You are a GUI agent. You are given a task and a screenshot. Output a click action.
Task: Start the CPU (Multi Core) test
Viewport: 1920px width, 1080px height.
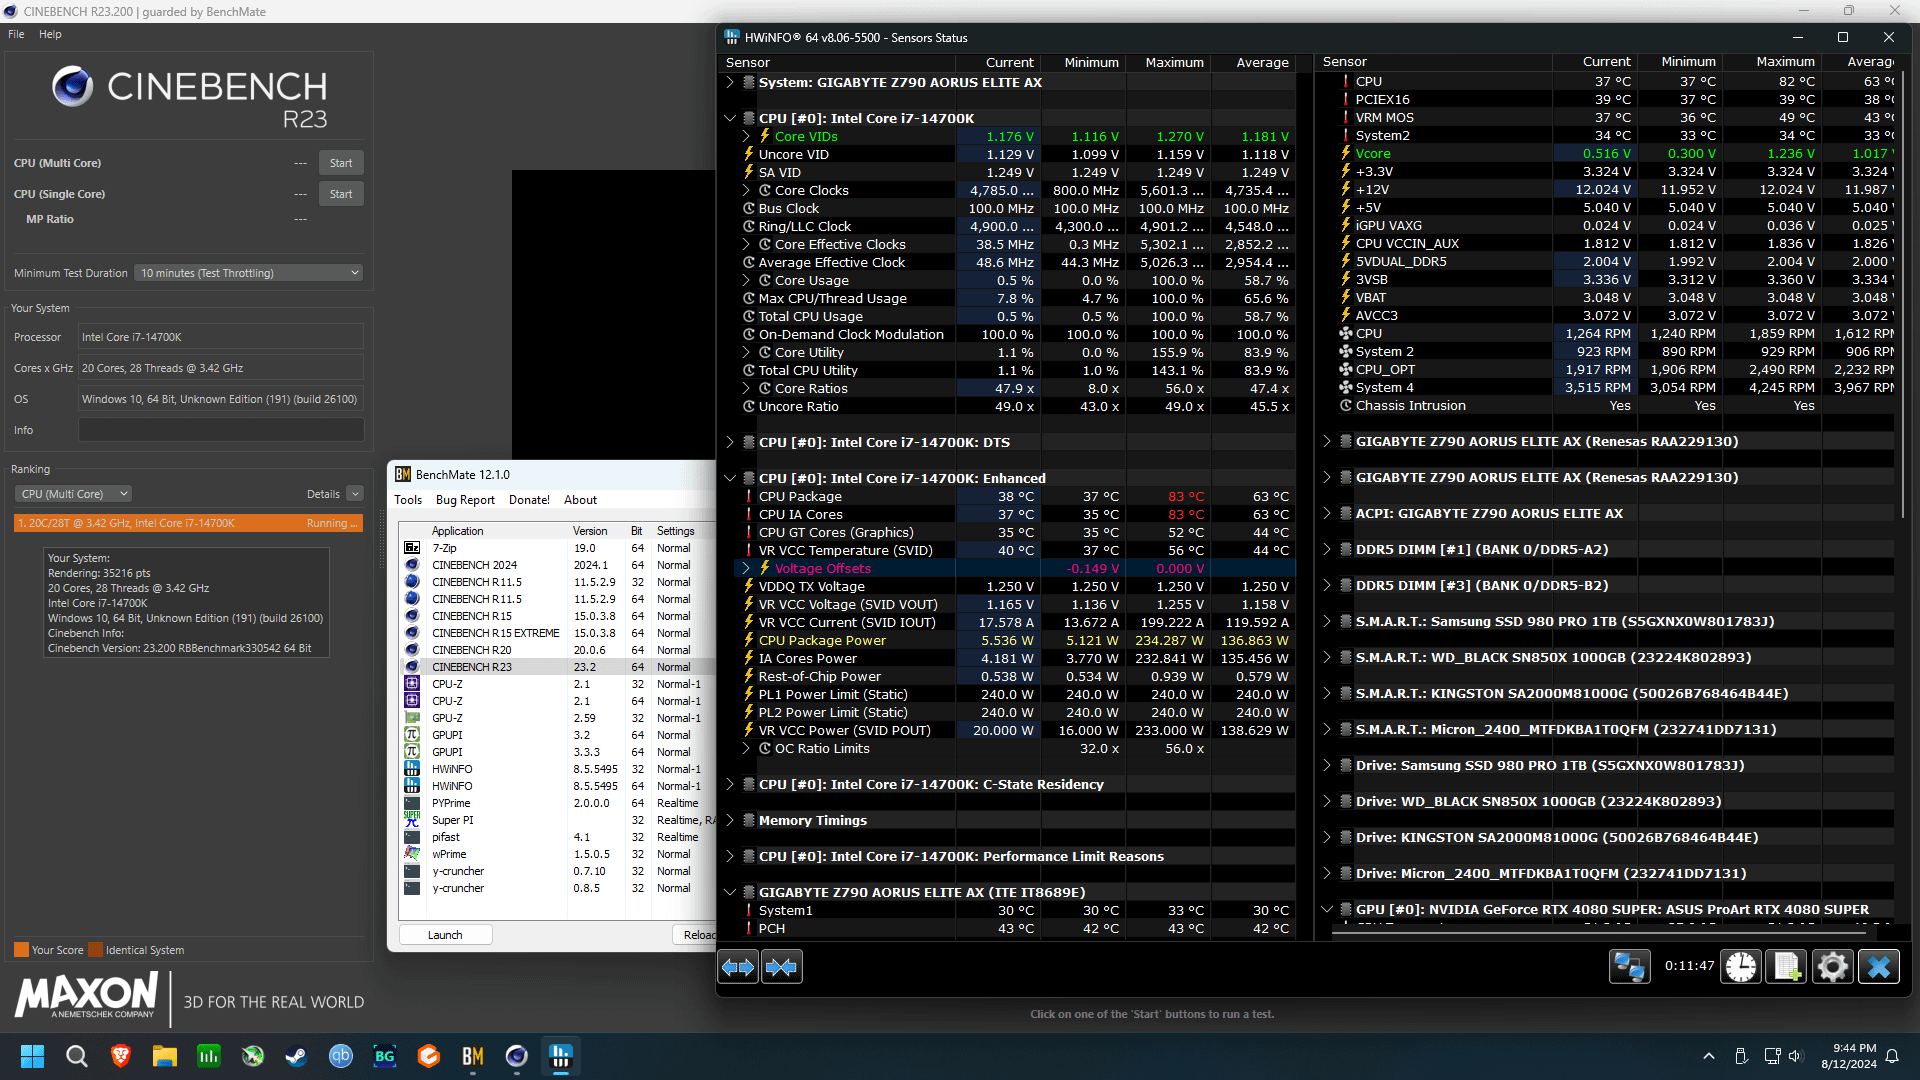tap(341, 163)
